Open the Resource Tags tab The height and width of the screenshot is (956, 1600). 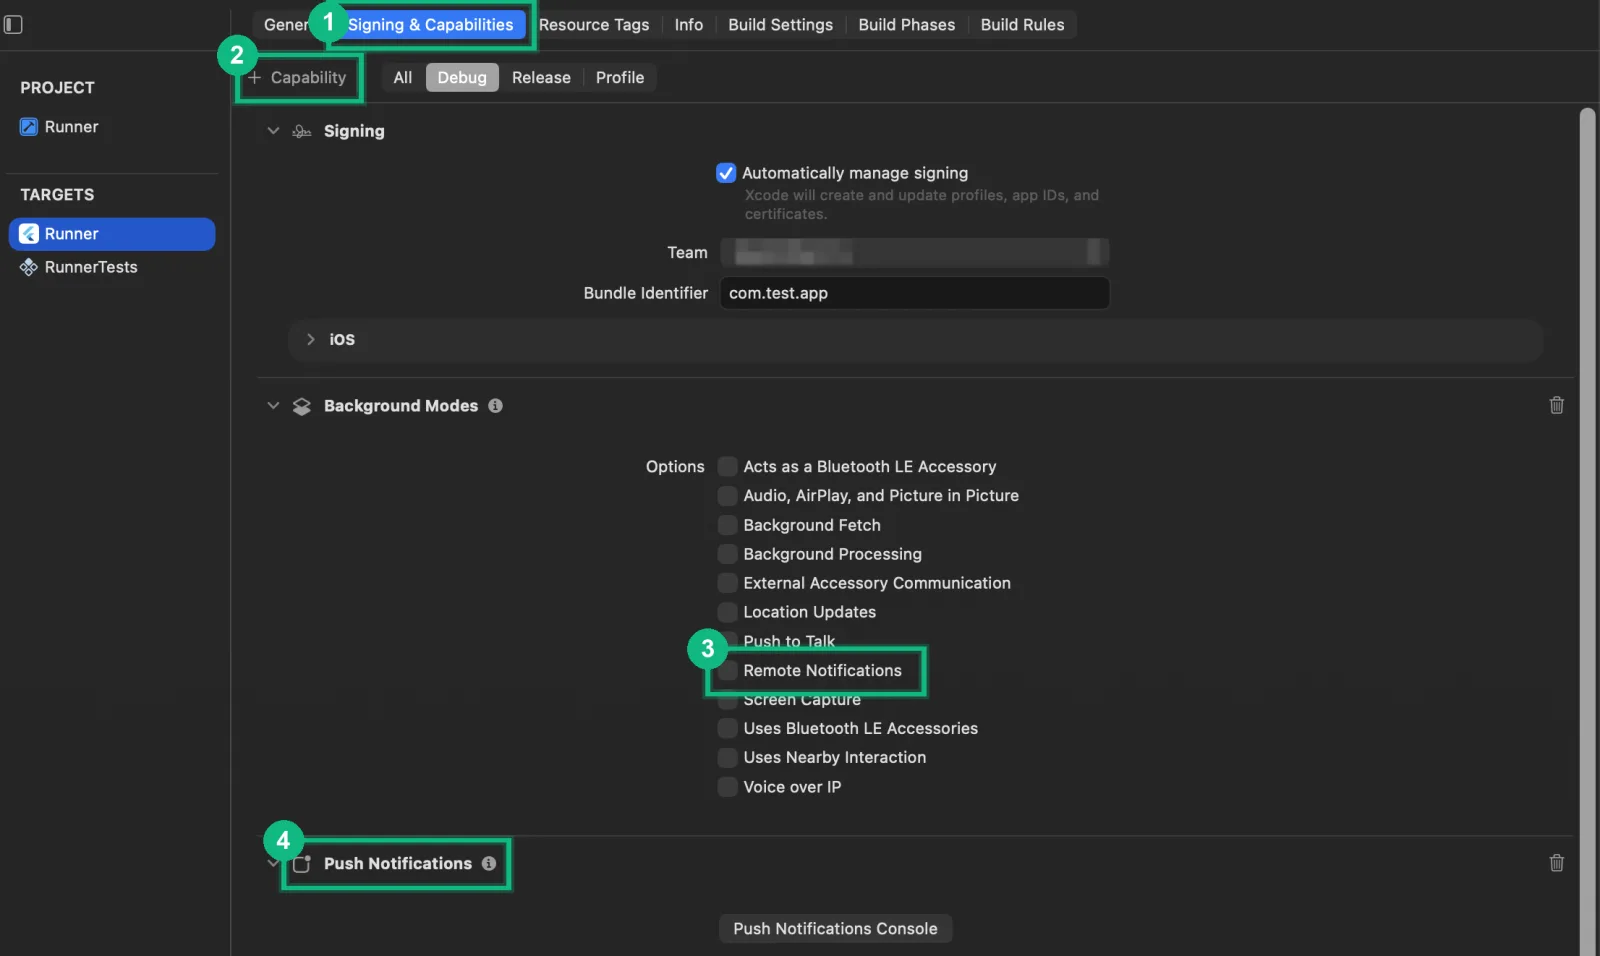(x=594, y=25)
